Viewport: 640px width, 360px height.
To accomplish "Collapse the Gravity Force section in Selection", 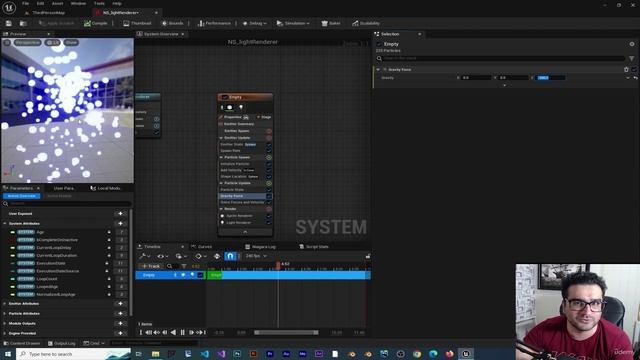I will [x=378, y=70].
